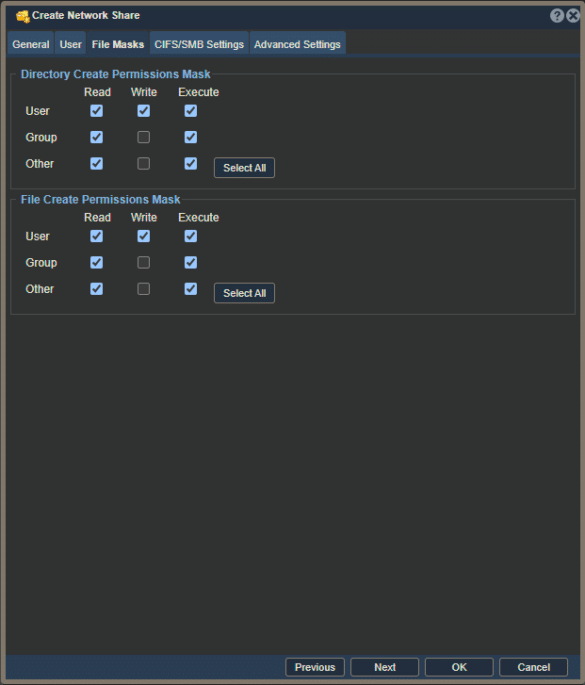585x685 pixels.
Task: Uncheck Directory mask Other Execute
Action: [x=191, y=164]
